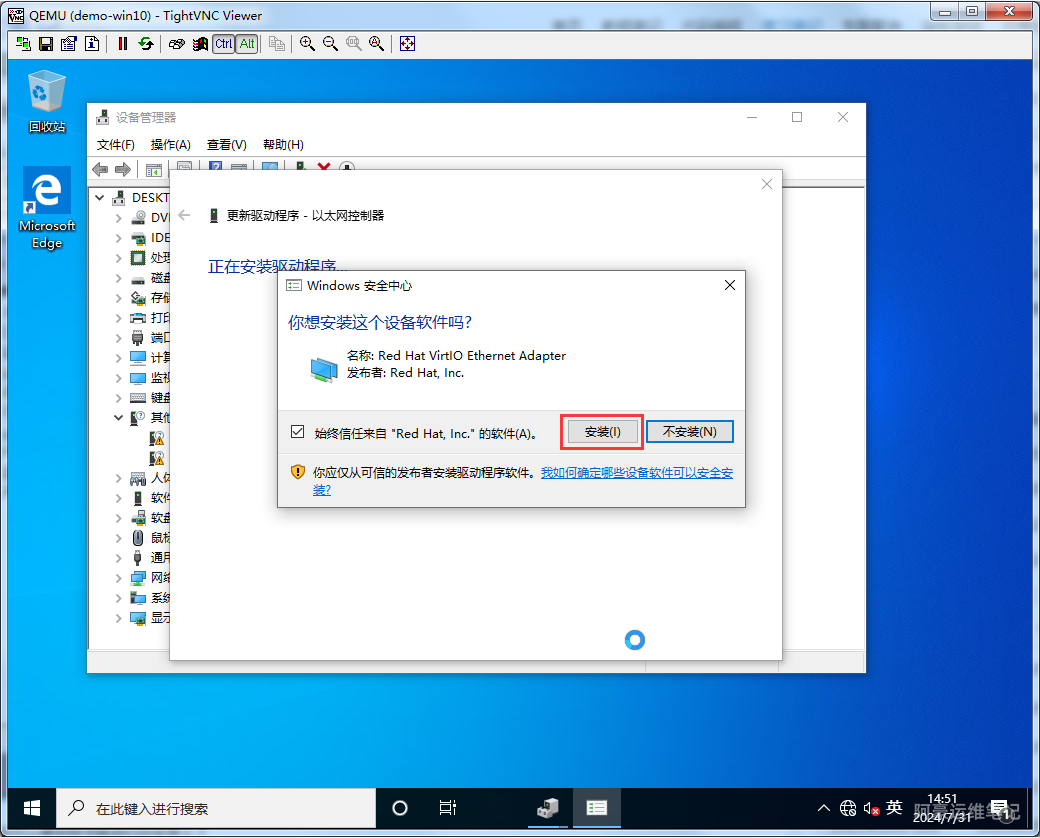Open TightVNC connection options icon
Image resolution: width=1040 pixels, height=838 pixels.
tap(69, 44)
